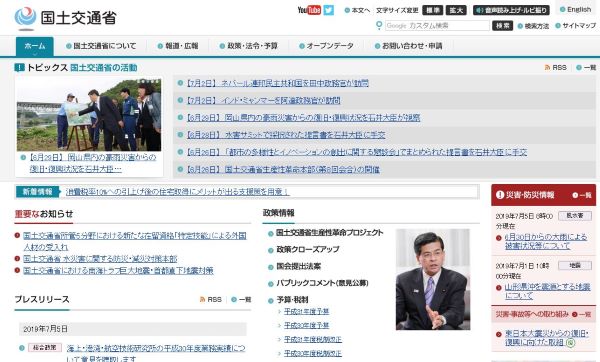The height and width of the screenshot is (362, 600).
Task: Click 標準 text size button
Action: point(433,10)
